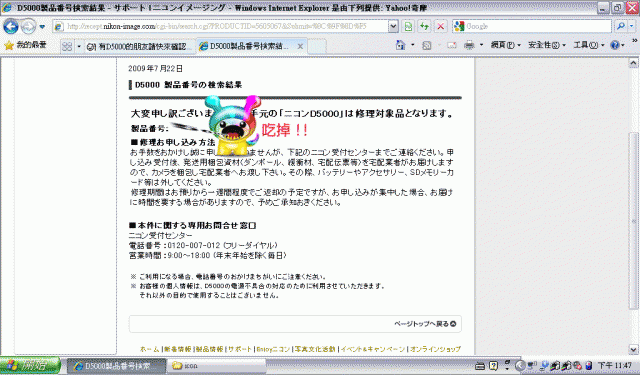The height and width of the screenshot is (375, 640).
Task: Close the D5000製品番号検索結果 tab
Action: [300, 47]
